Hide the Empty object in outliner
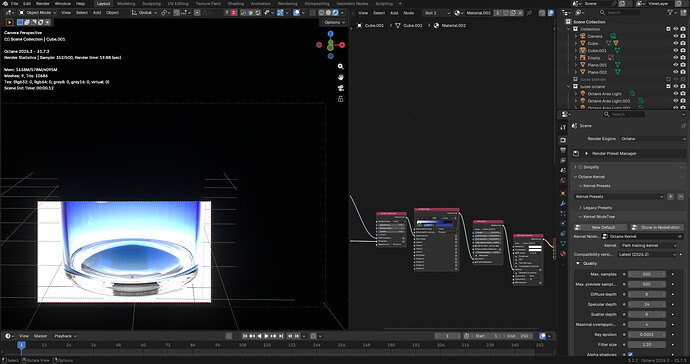The image size is (690, 364). point(675,58)
